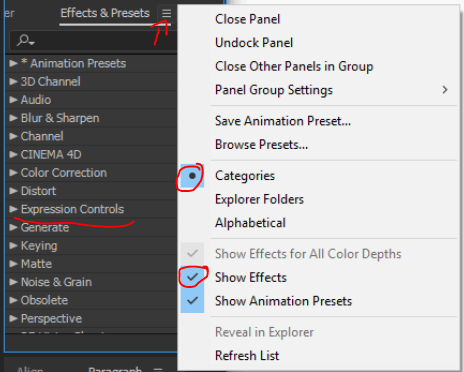Expand the Distort effects group
This screenshot has height=372, width=464.
pos(13,191)
